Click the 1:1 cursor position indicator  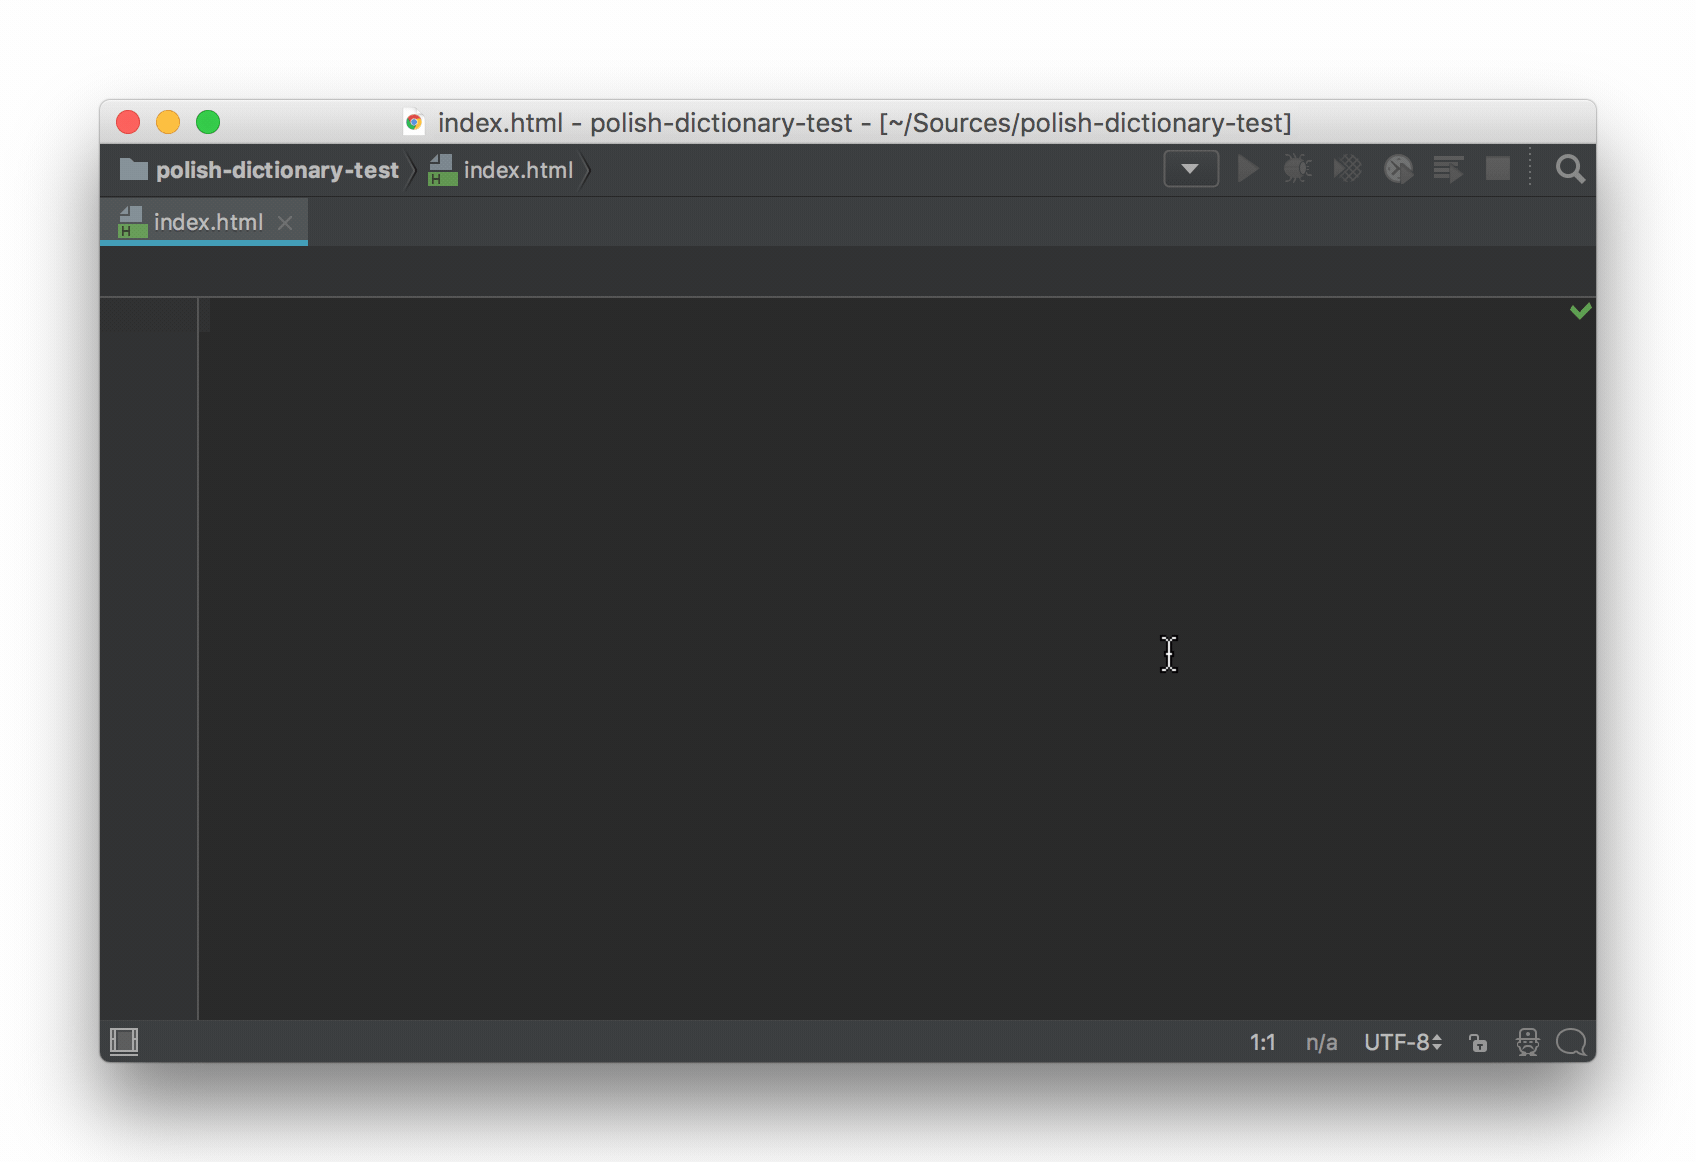(x=1262, y=1042)
